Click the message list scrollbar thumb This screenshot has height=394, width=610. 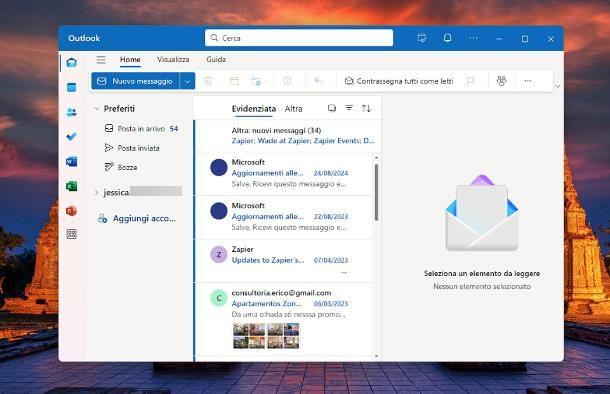pos(376,192)
